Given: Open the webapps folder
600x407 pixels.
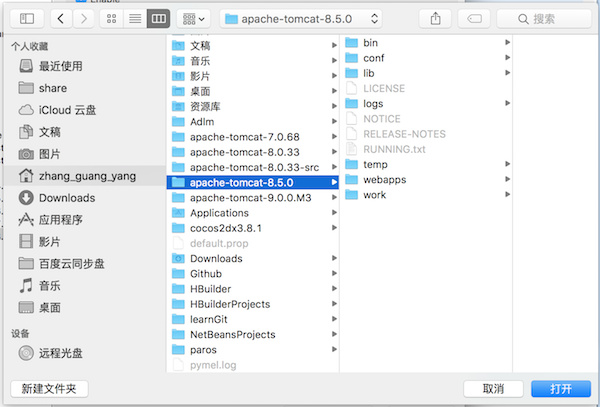Looking at the screenshot, I should (x=426, y=179).
